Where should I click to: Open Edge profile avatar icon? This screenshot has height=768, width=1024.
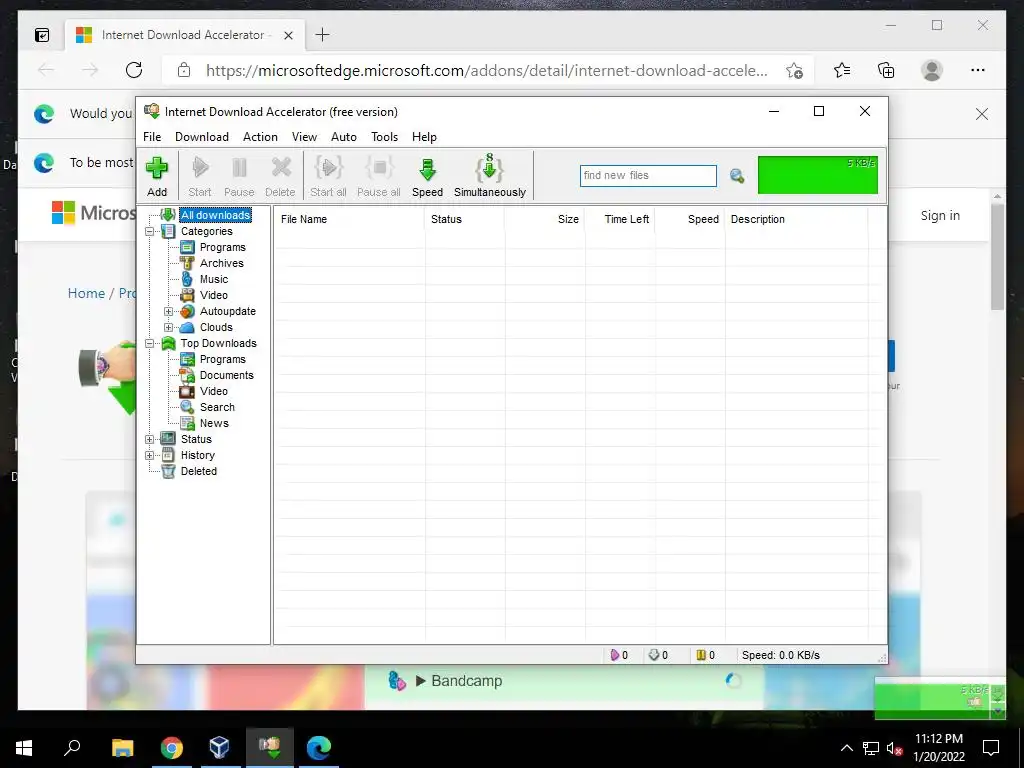pyautogui.click(x=932, y=70)
